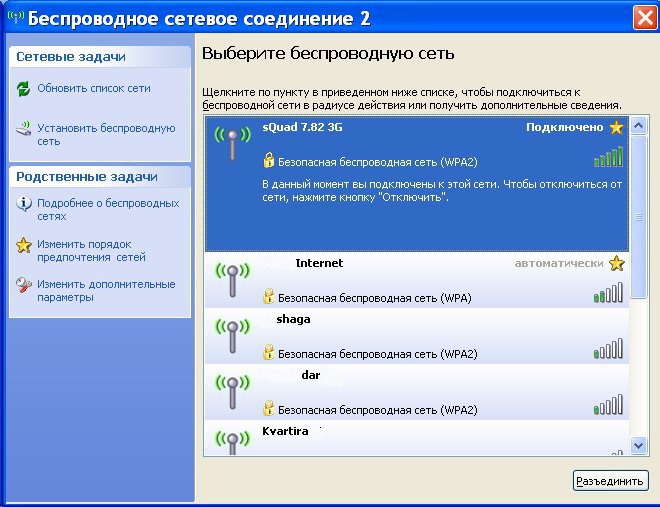Screen dimensions: 660x507
Task: Open Изменить дополнительные параметры link
Action: pos(106,291)
